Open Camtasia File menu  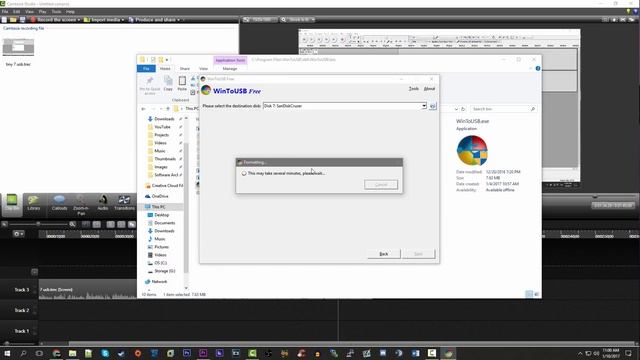point(5,11)
